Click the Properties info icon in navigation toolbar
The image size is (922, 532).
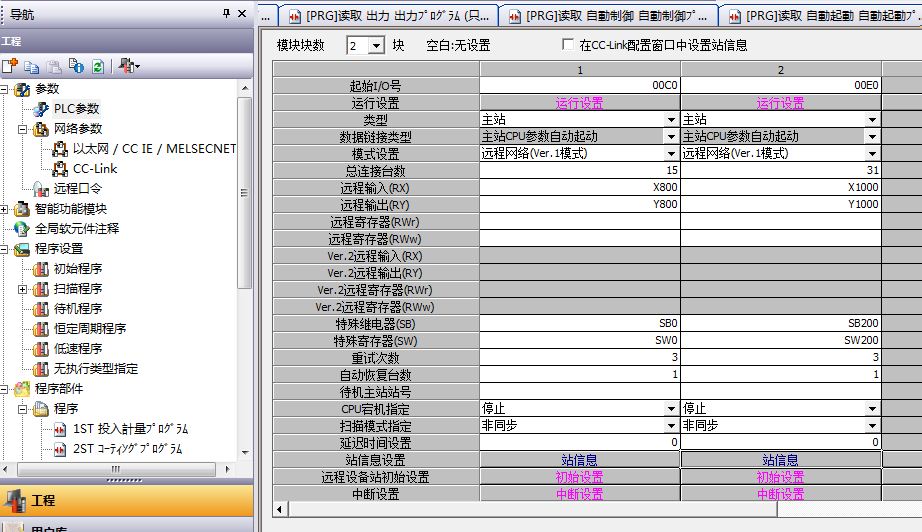(77, 66)
